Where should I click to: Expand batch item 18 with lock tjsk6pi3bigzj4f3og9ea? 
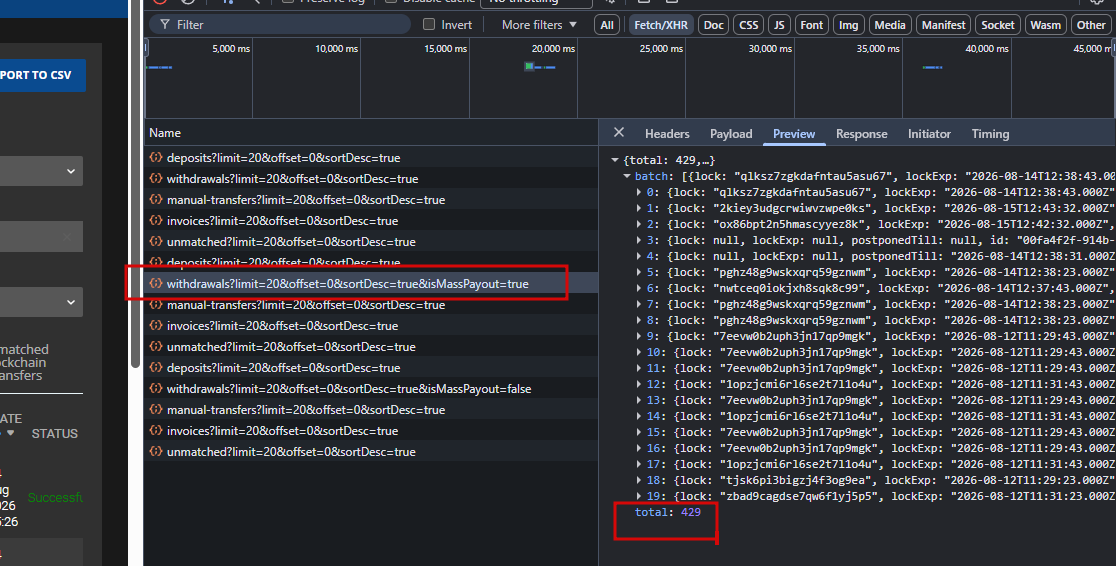638,480
